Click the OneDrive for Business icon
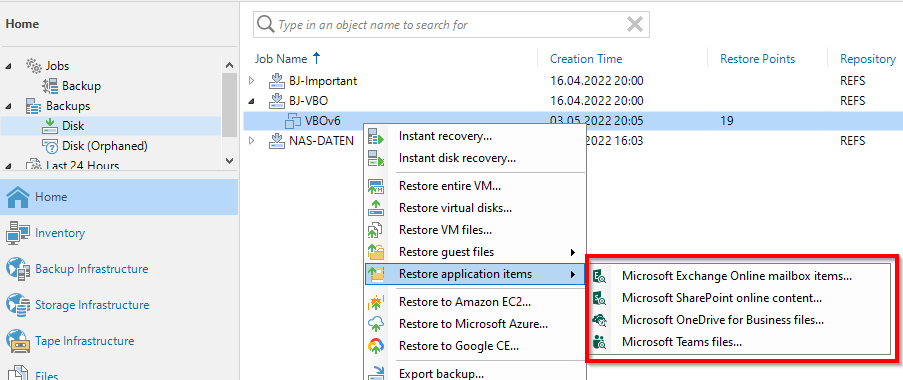The image size is (903, 380). point(600,320)
